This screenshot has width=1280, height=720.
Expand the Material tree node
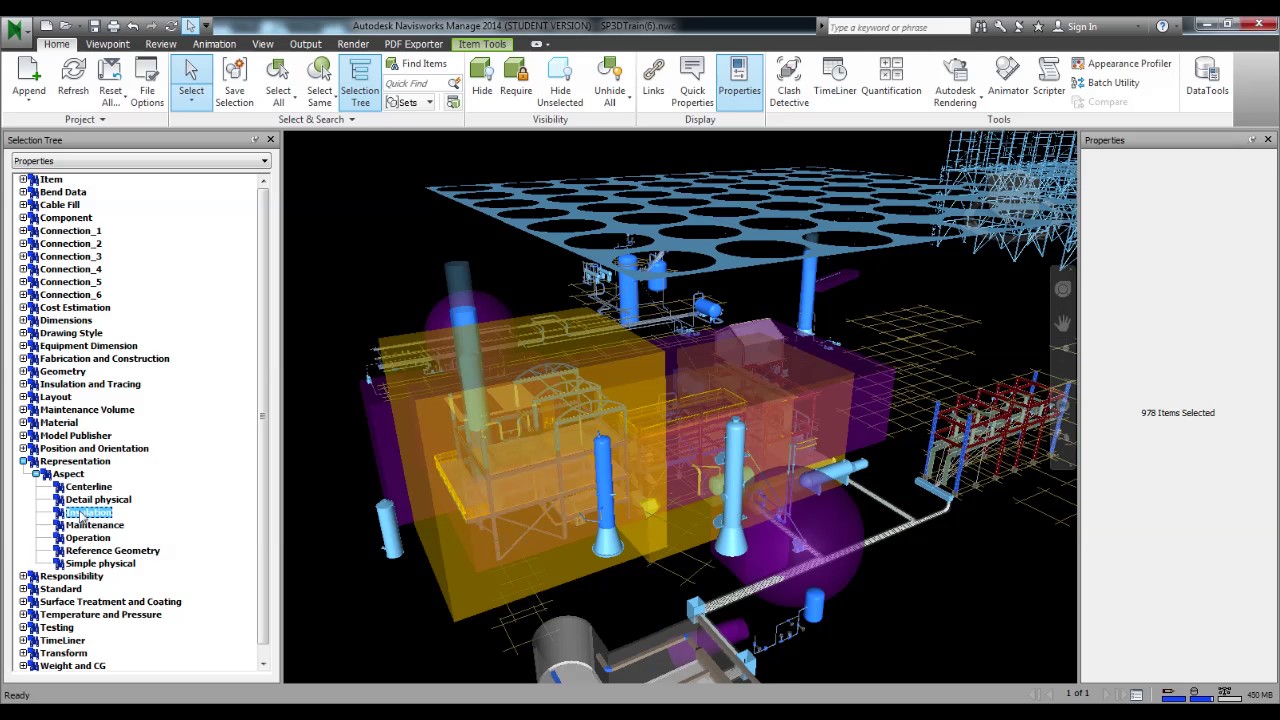(23, 423)
